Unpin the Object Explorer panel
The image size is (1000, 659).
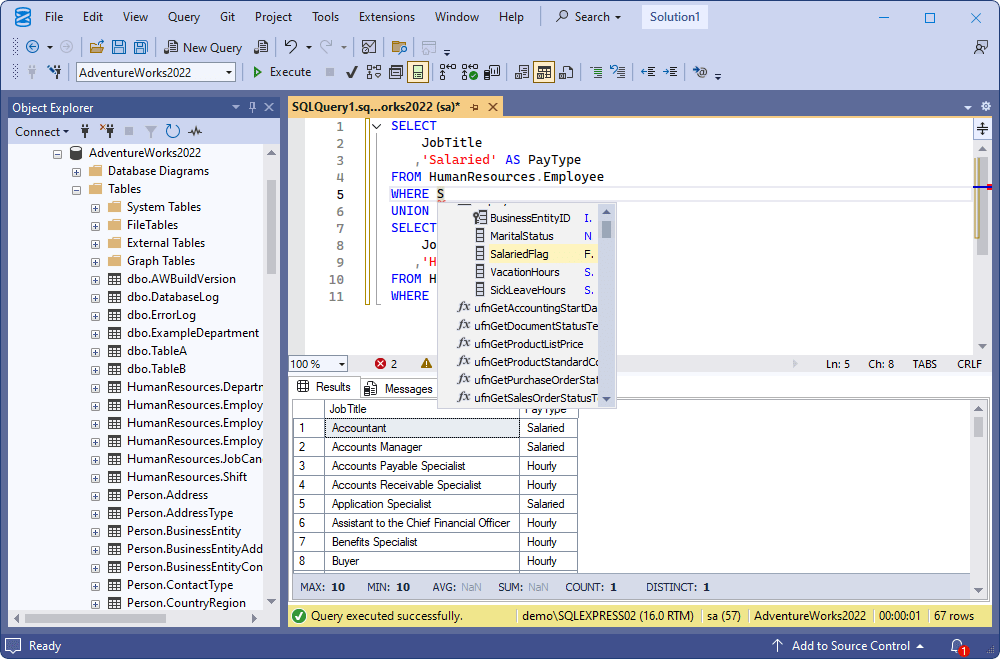click(x=252, y=107)
